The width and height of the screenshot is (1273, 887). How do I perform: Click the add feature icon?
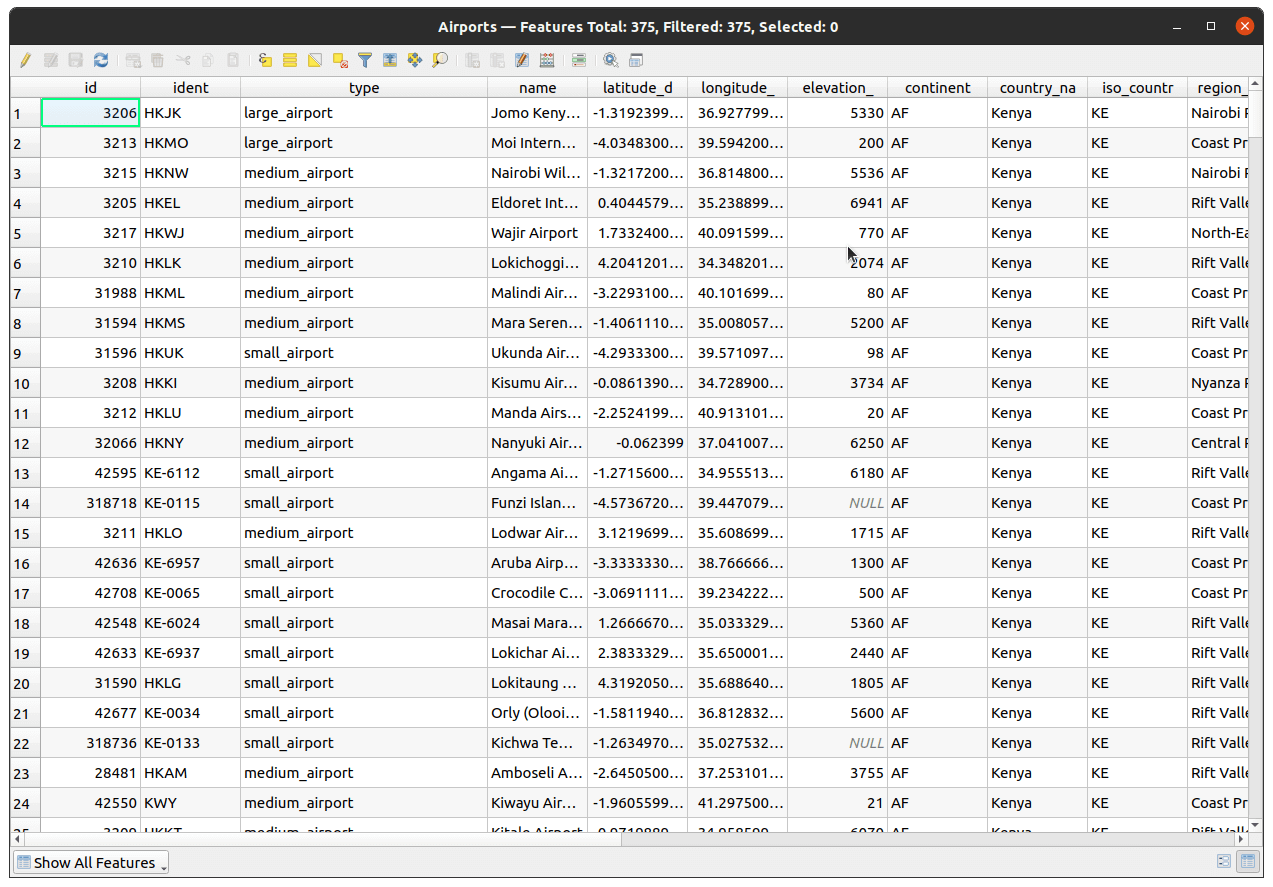point(133,61)
